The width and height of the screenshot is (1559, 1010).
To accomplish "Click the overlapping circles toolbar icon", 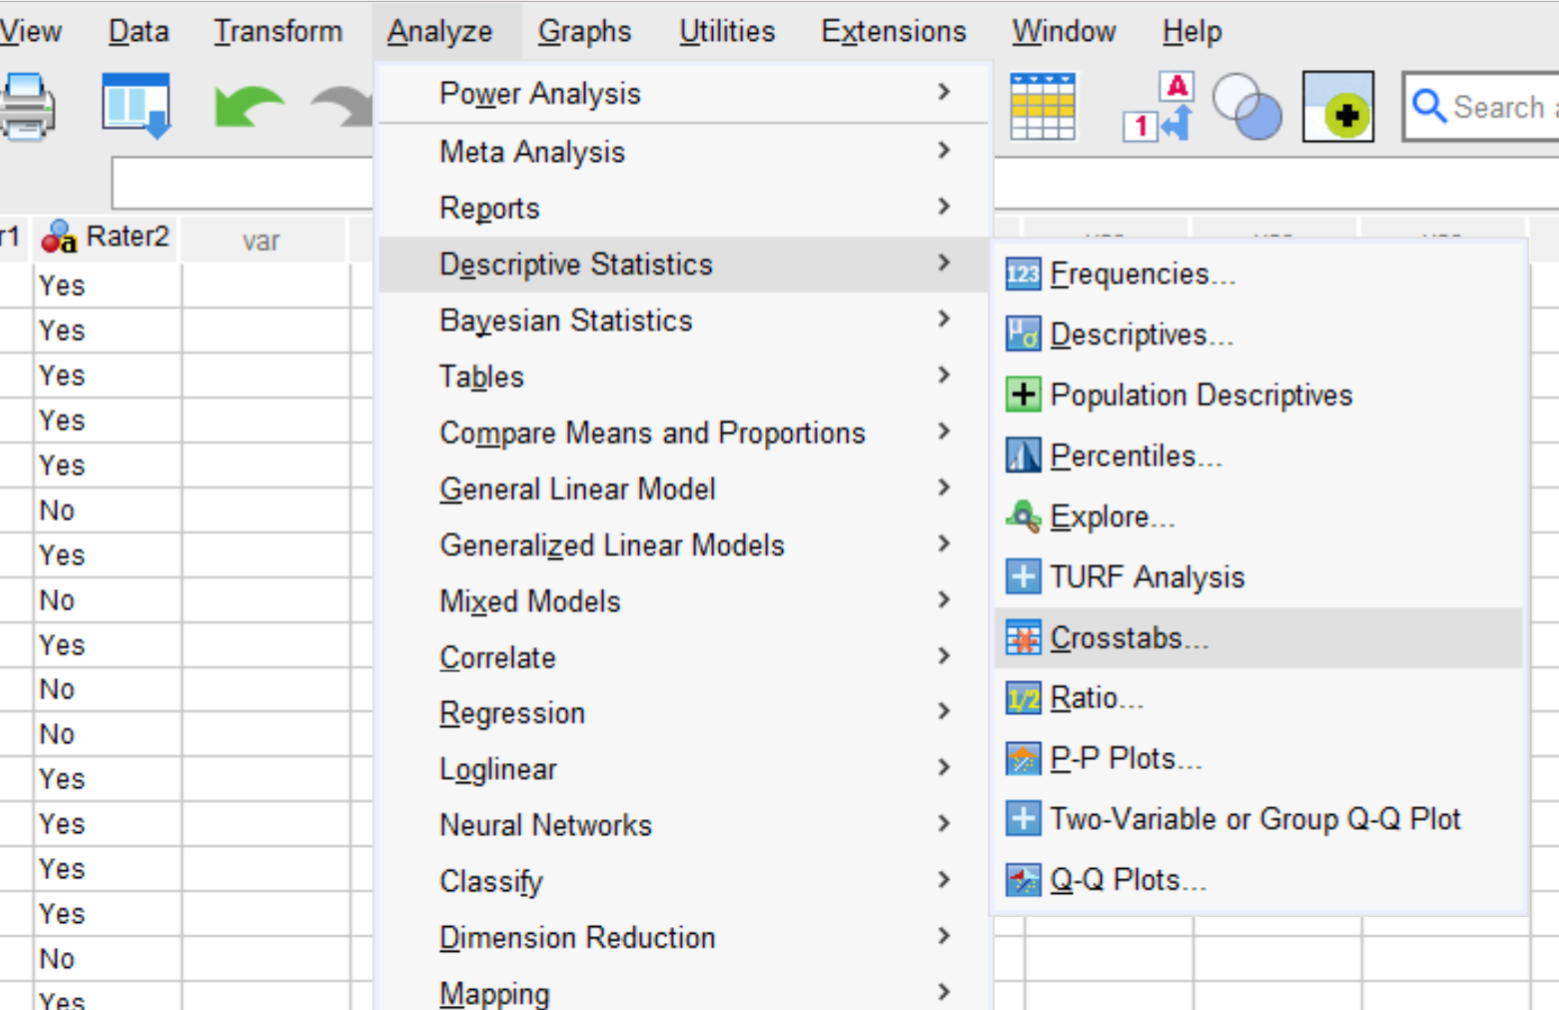I will pyautogui.click(x=1246, y=106).
